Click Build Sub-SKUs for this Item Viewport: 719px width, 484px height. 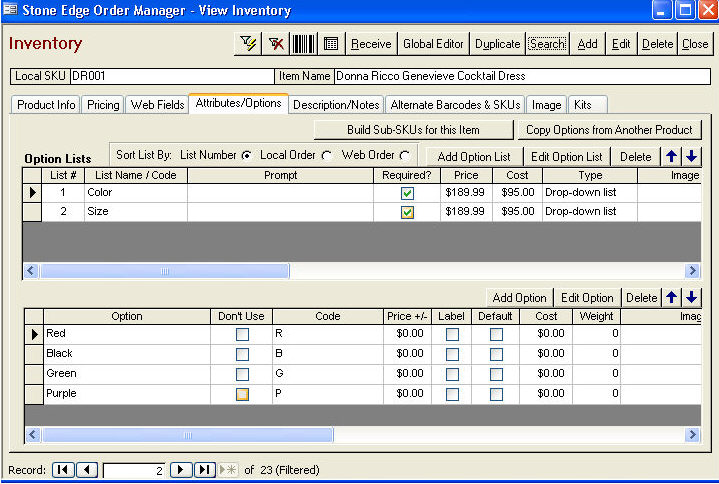pos(413,130)
